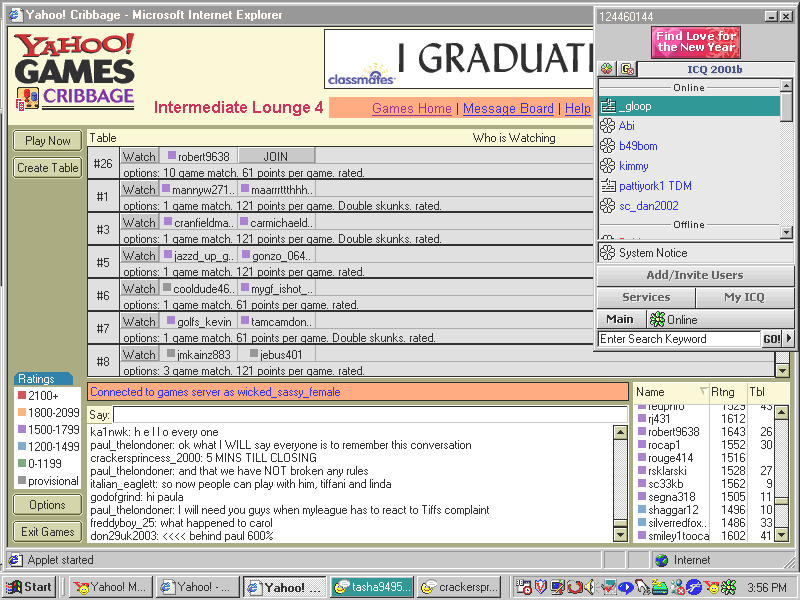This screenshot has width=800, height=600.
Task: Watch table #1 game
Action: tap(139, 189)
